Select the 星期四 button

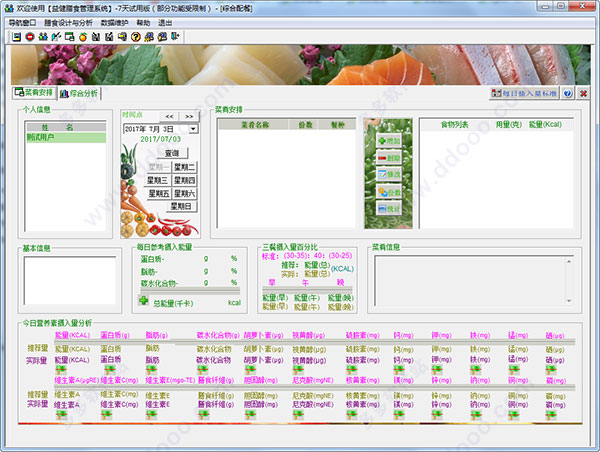(x=184, y=180)
